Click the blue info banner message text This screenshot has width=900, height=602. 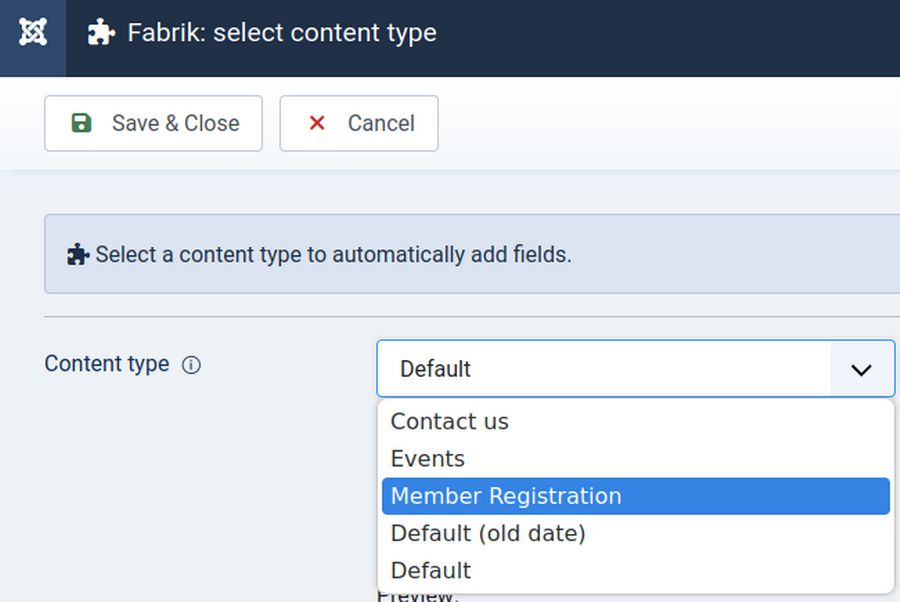click(x=333, y=254)
